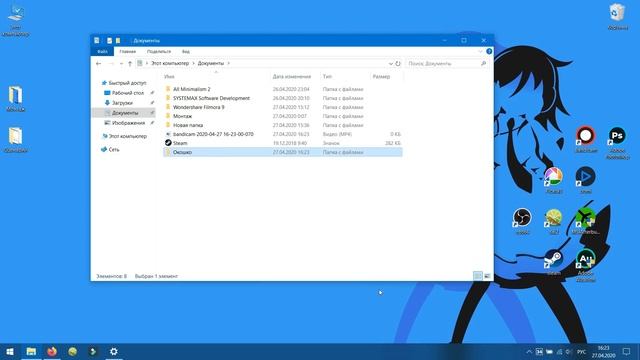Switch to large icons view button

(x=487, y=276)
